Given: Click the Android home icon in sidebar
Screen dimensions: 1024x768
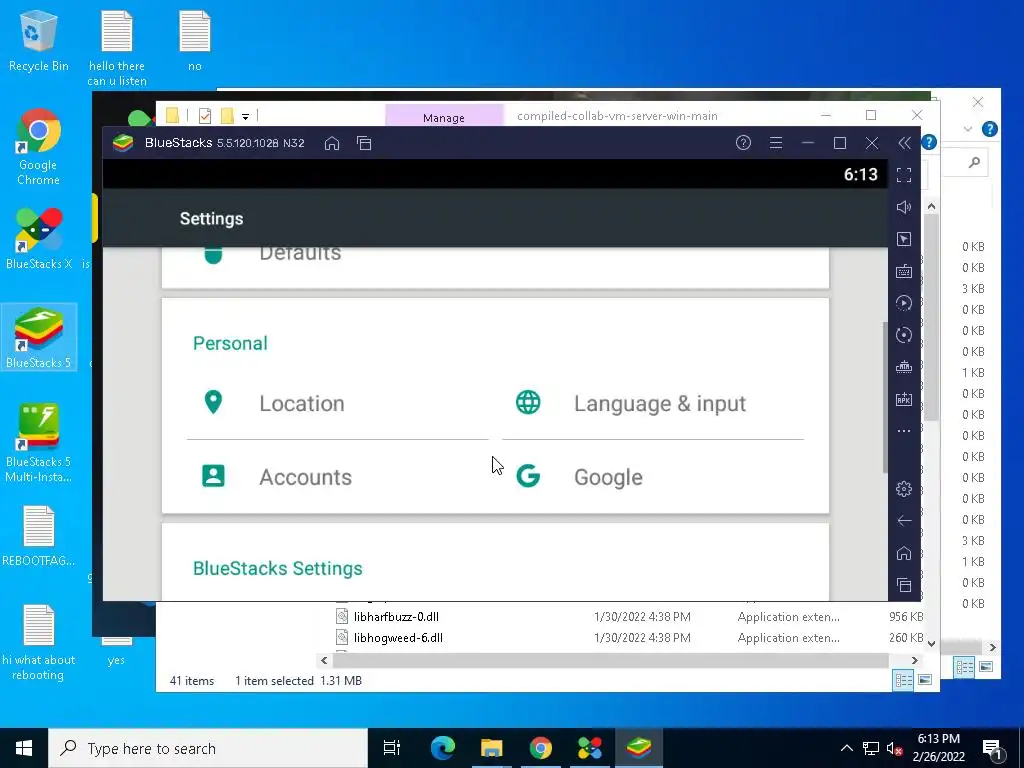Looking at the screenshot, I should tap(904, 553).
